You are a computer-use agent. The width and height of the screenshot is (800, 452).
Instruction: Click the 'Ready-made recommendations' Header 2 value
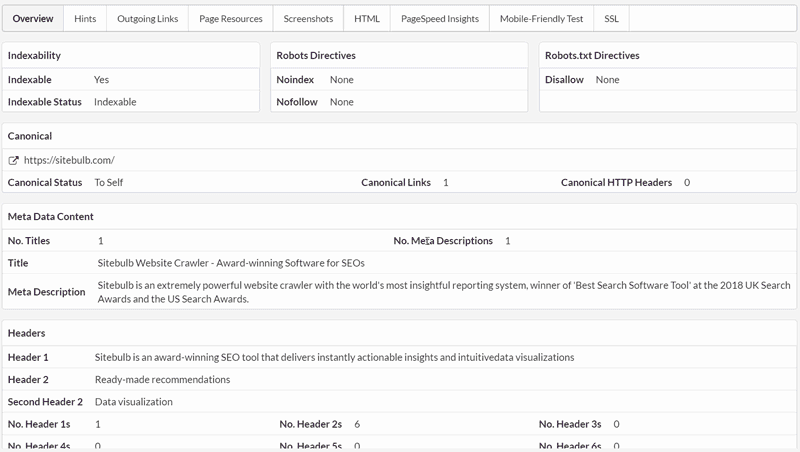[162, 379]
